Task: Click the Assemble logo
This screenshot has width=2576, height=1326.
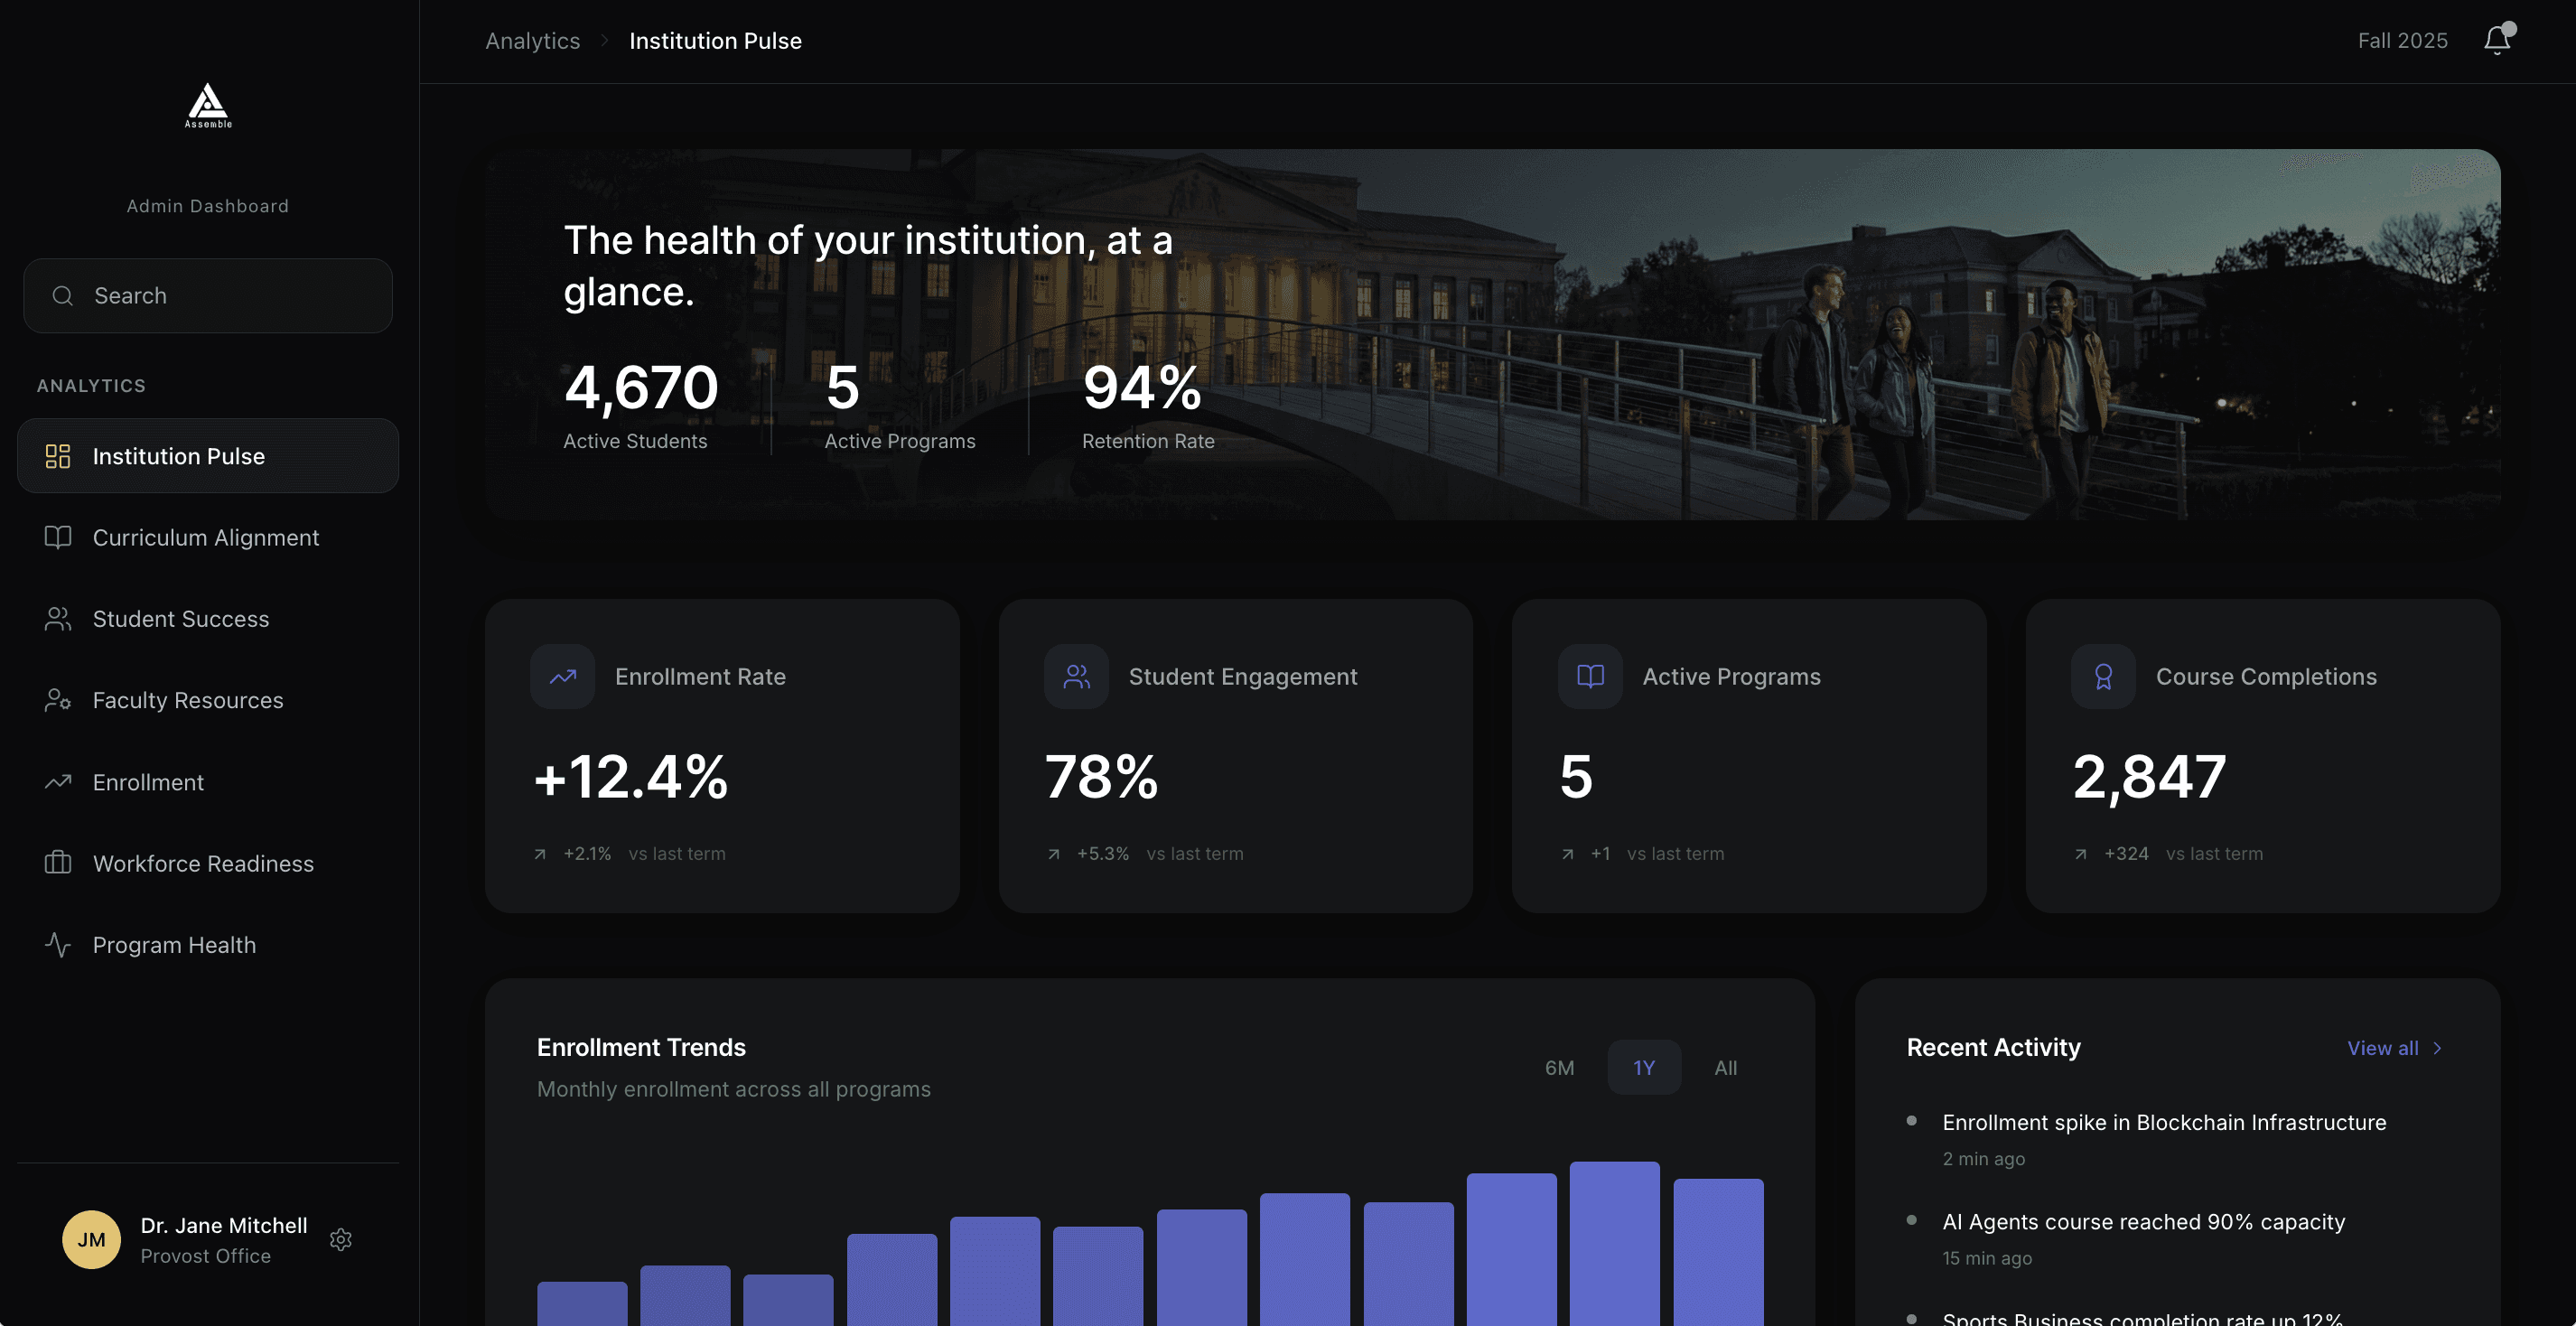Action: point(208,105)
